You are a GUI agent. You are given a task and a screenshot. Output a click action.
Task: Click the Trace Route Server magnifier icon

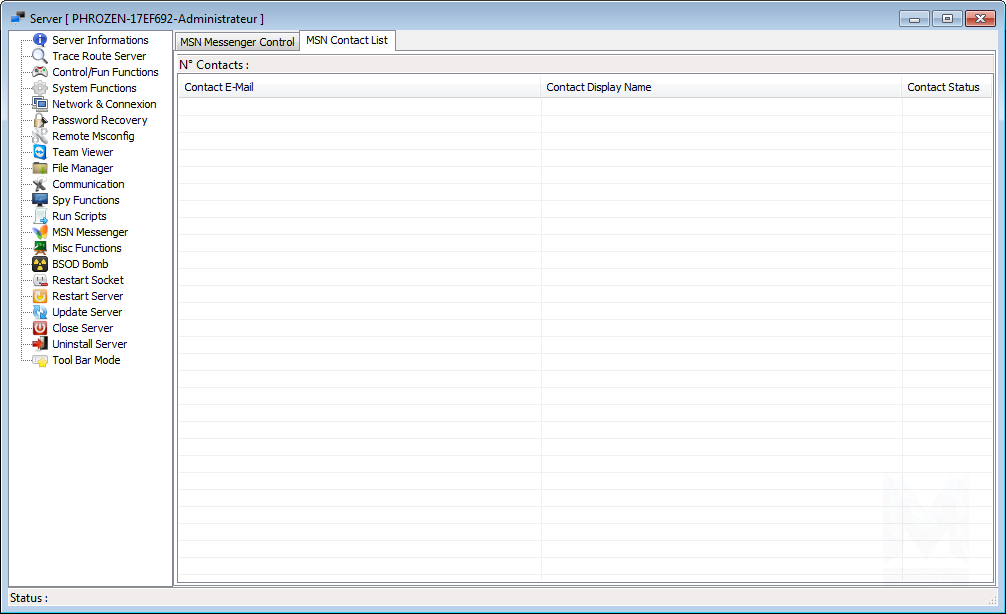pyautogui.click(x=40, y=56)
